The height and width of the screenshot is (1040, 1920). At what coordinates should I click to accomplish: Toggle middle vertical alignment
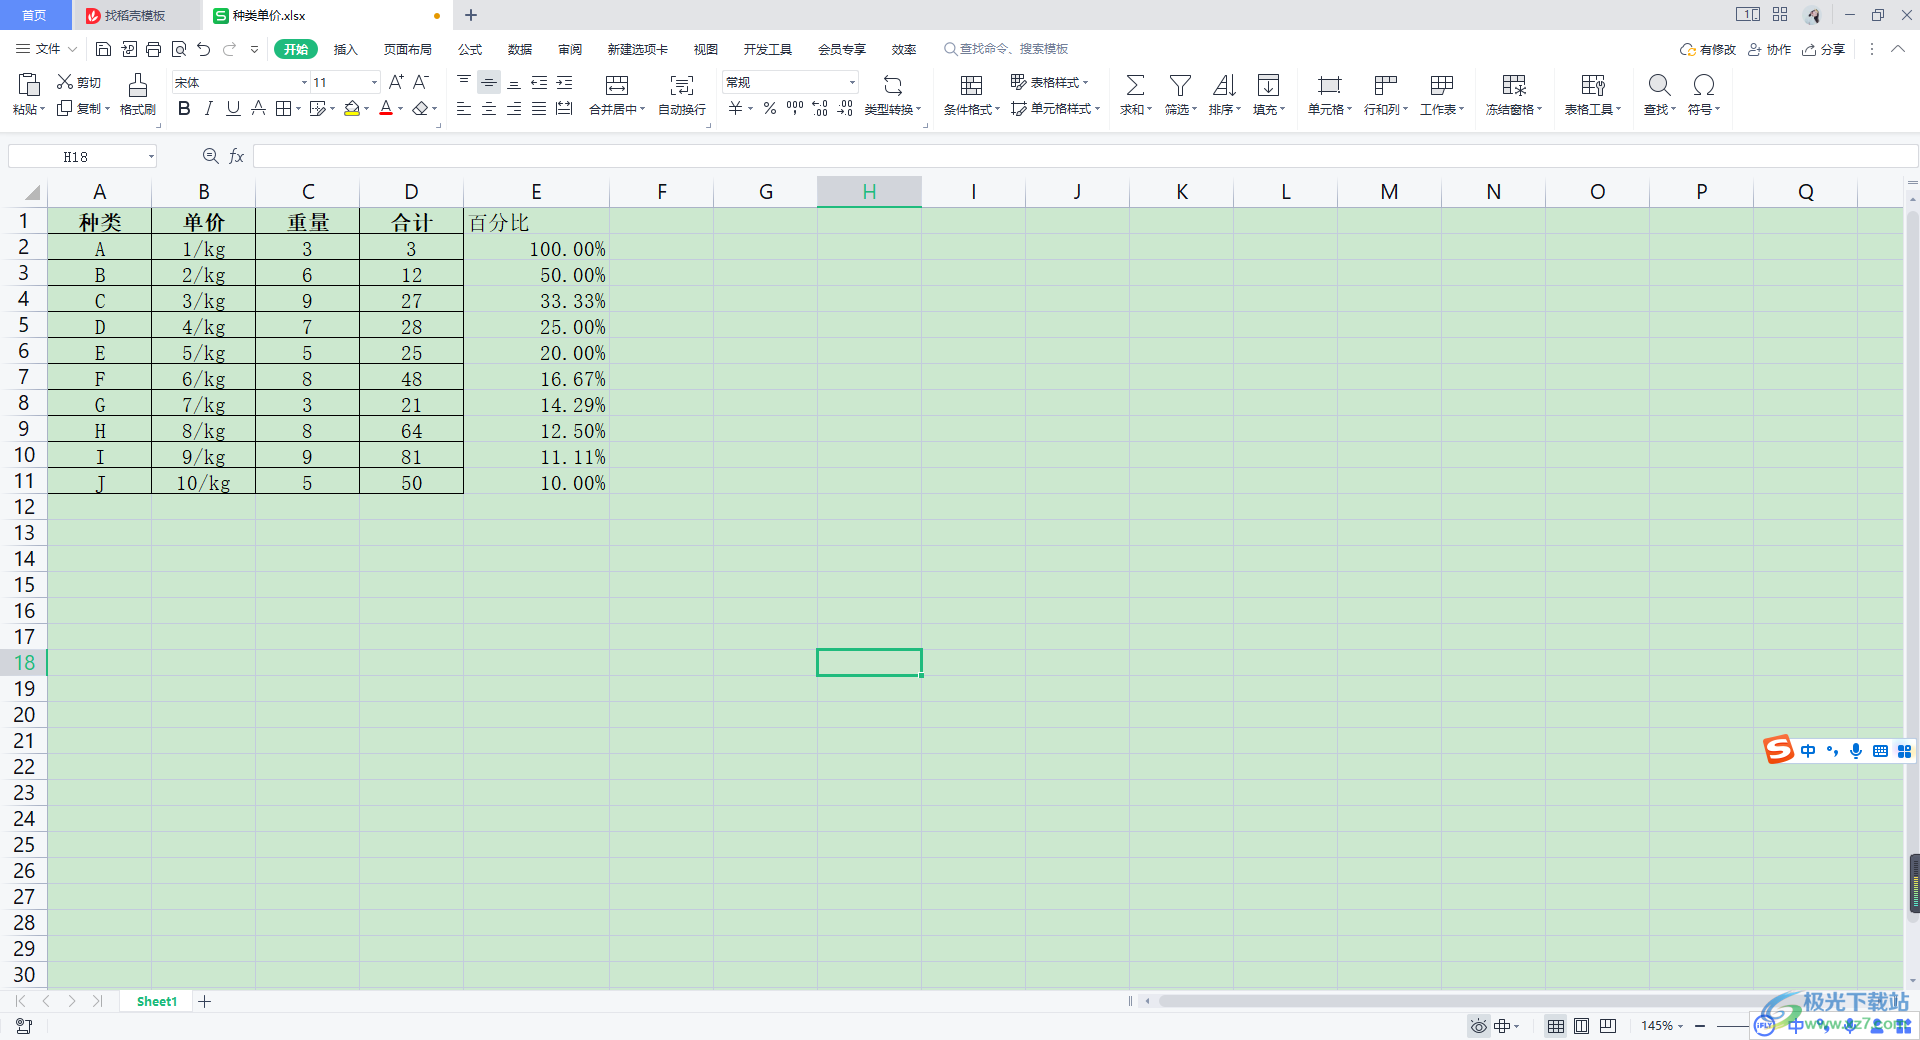489,82
